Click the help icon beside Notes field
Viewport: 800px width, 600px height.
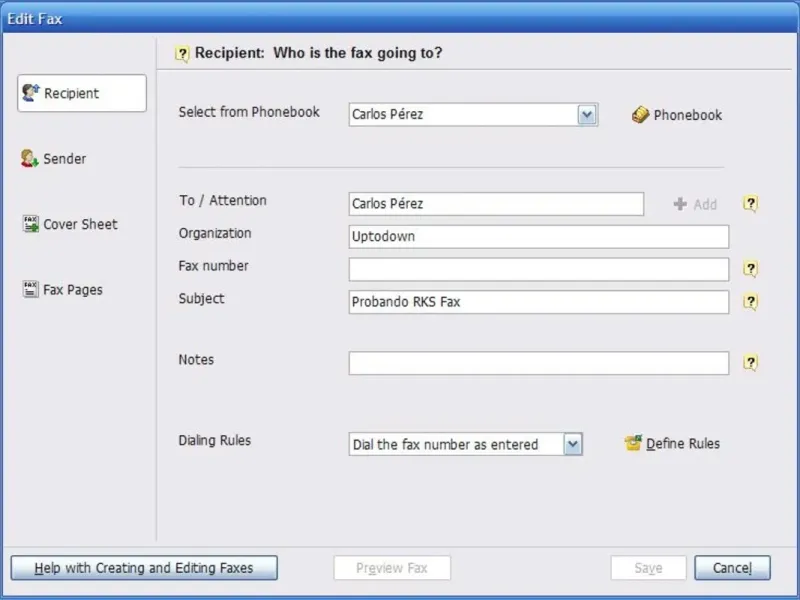(750, 363)
